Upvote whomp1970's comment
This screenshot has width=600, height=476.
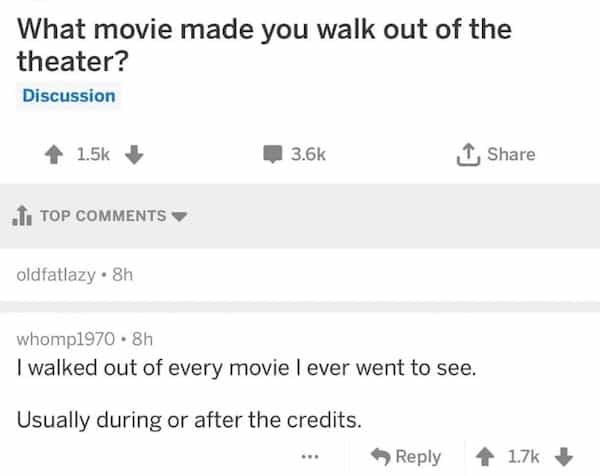click(485, 456)
